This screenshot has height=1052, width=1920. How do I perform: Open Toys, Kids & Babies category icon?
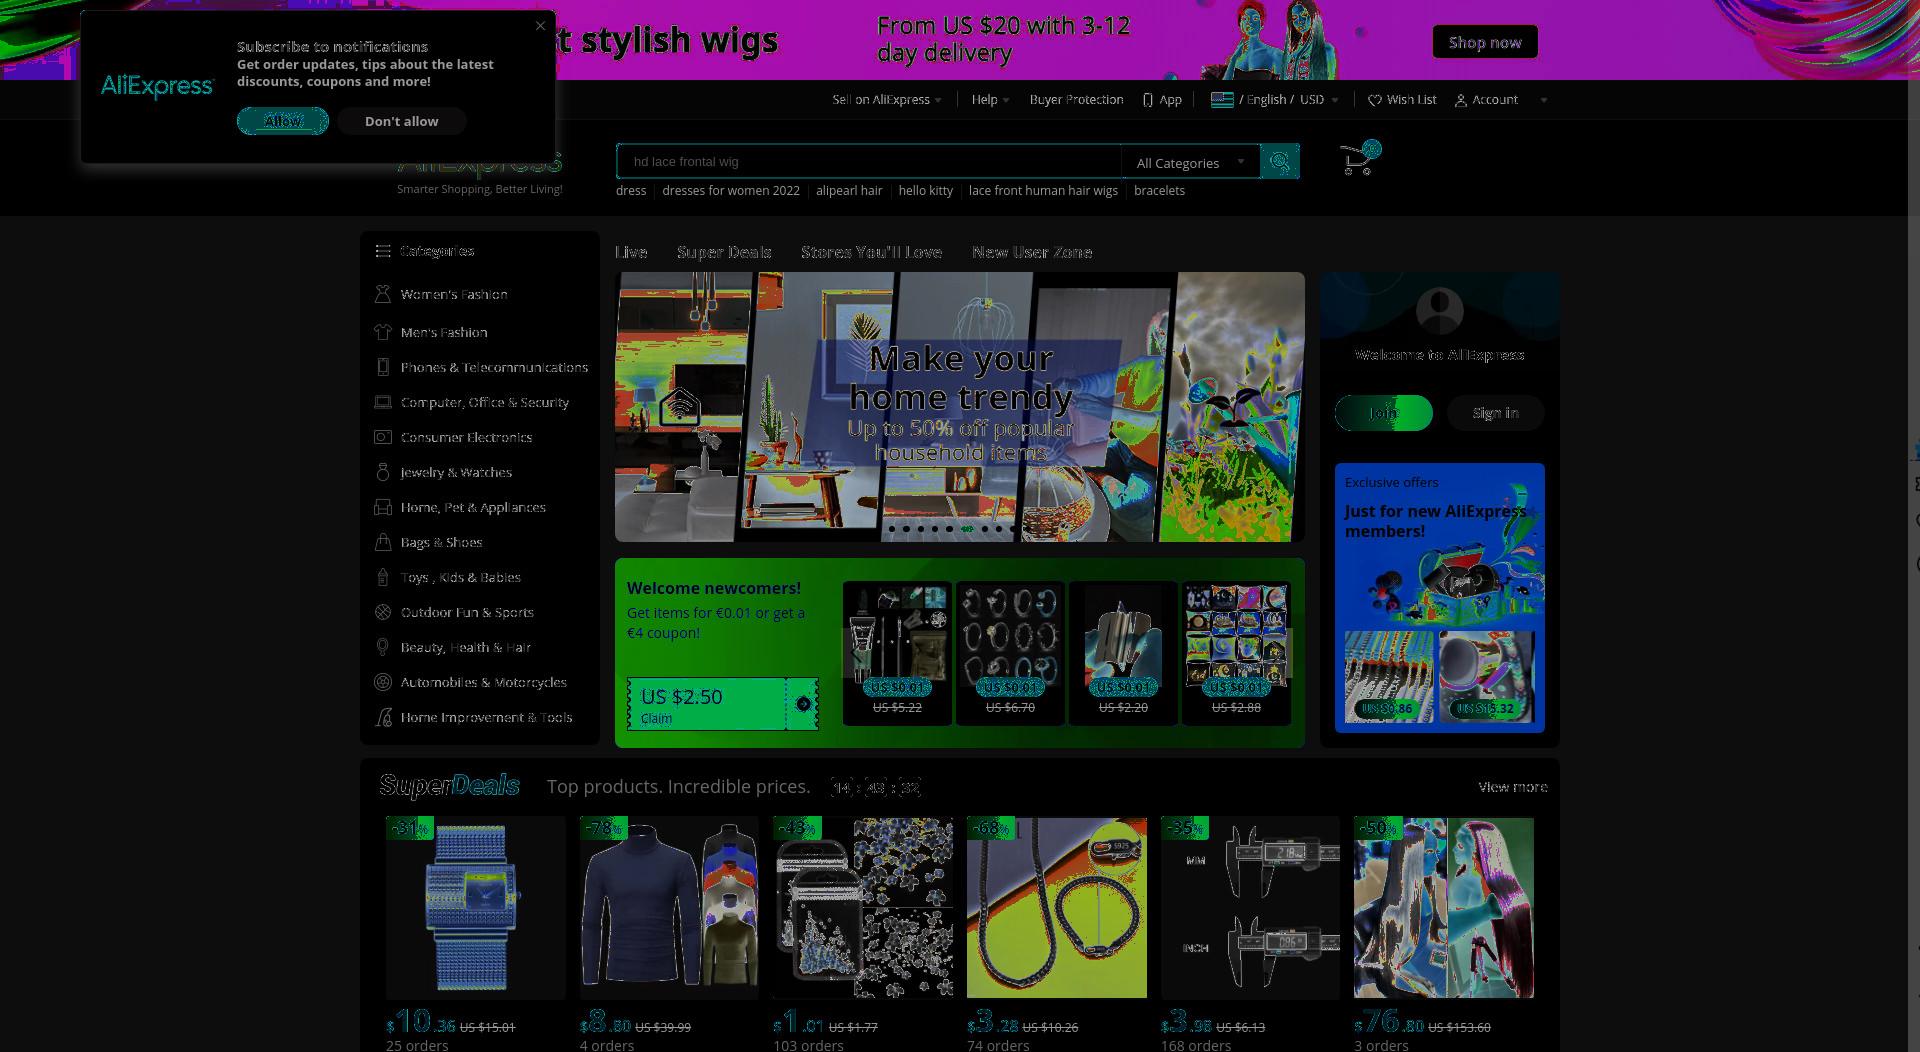(382, 577)
